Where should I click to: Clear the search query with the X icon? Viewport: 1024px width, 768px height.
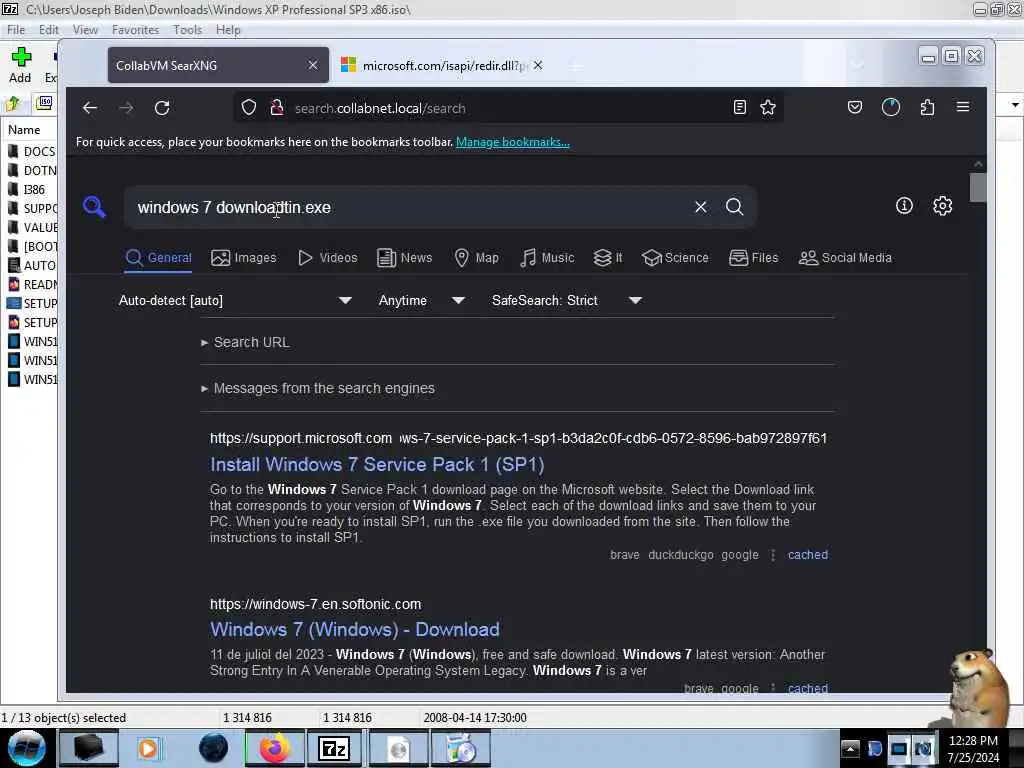(x=701, y=207)
